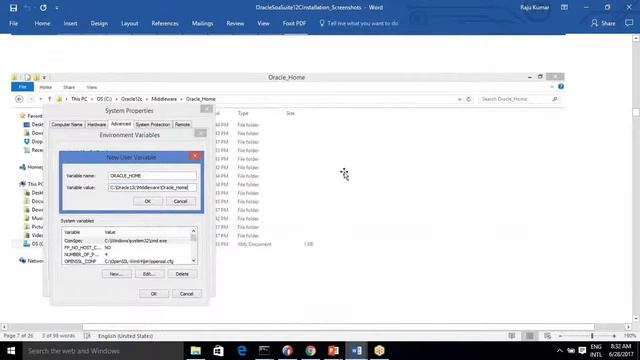The image size is (640, 360).
Task: Click Page 7 of 26 in status bar
Action: click(18, 336)
